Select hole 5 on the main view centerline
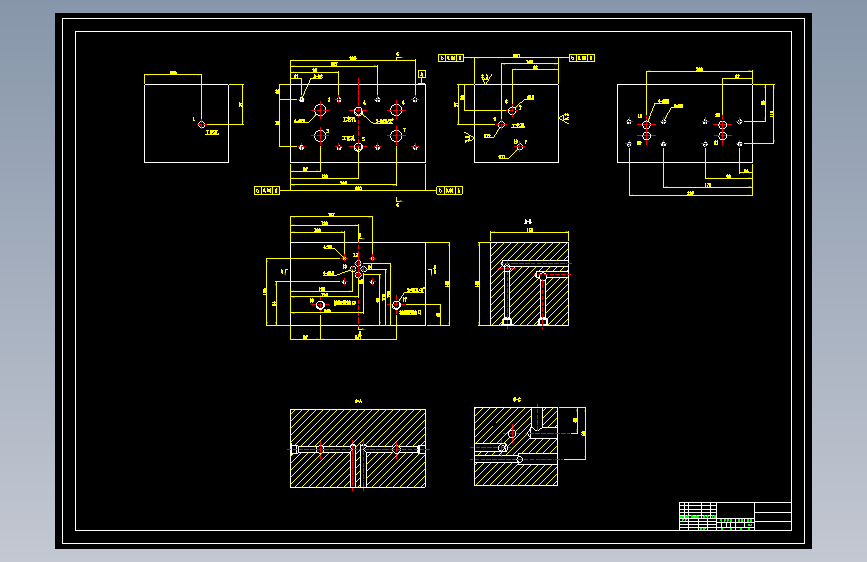The height and width of the screenshot is (562, 867). pyautogui.click(x=358, y=147)
